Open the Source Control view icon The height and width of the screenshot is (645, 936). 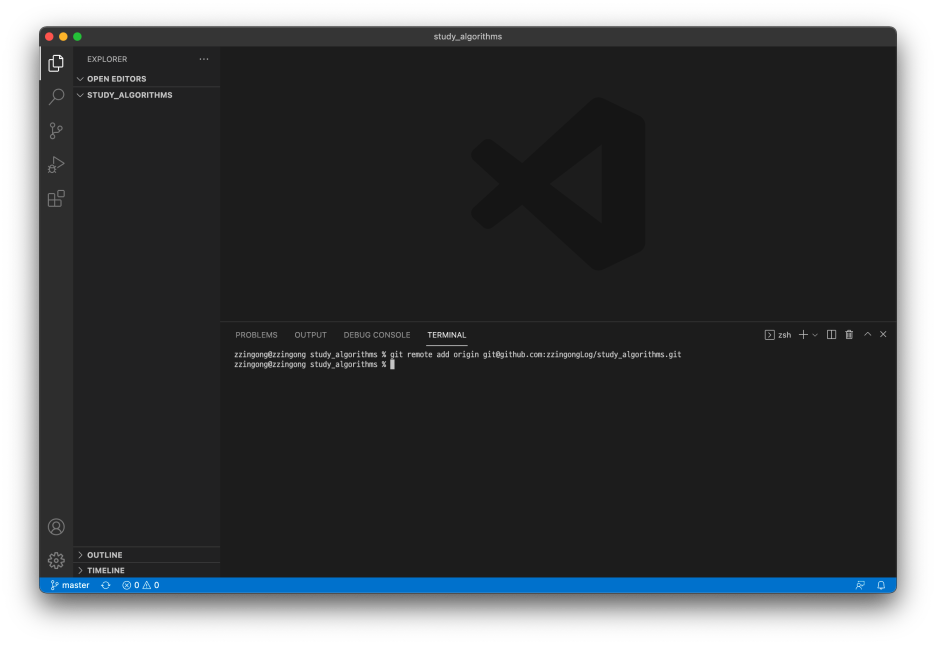[56, 130]
